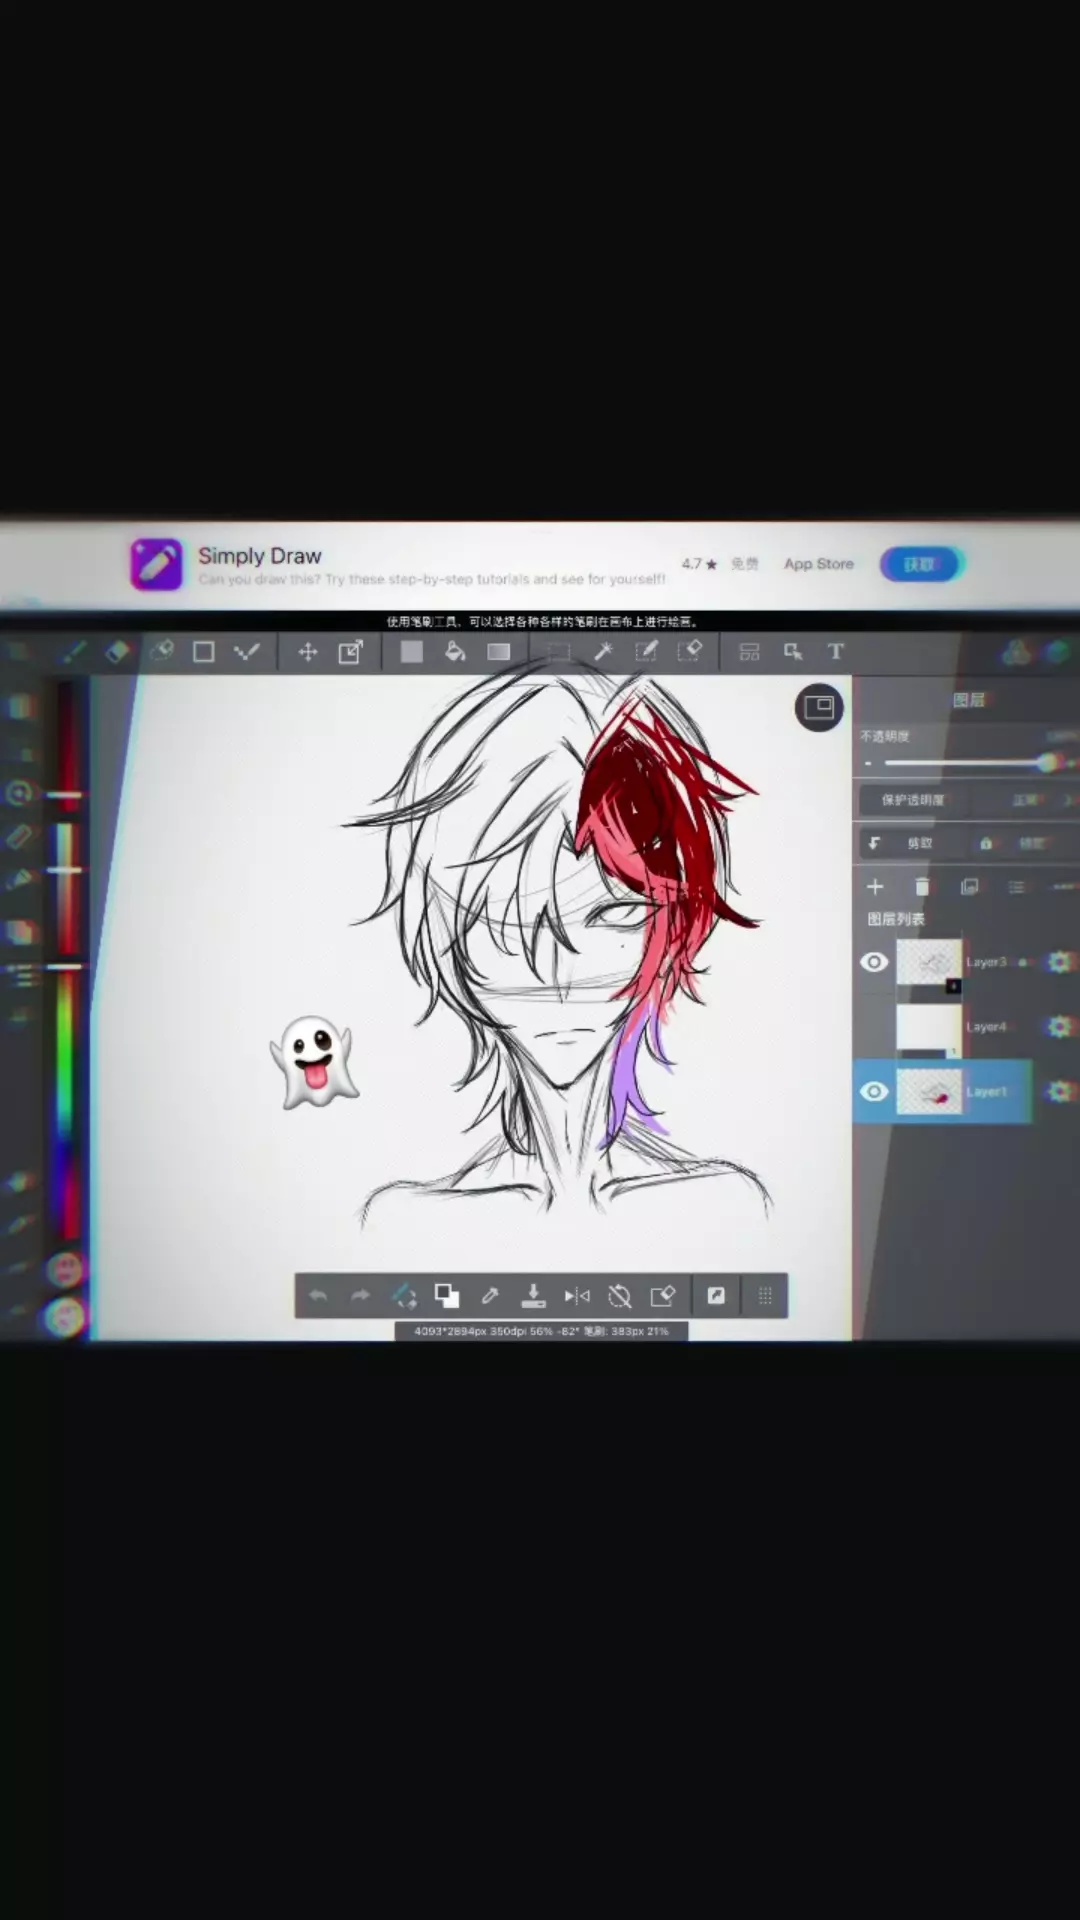
Task: Open the layer list menu icon
Action: pos(1016,887)
